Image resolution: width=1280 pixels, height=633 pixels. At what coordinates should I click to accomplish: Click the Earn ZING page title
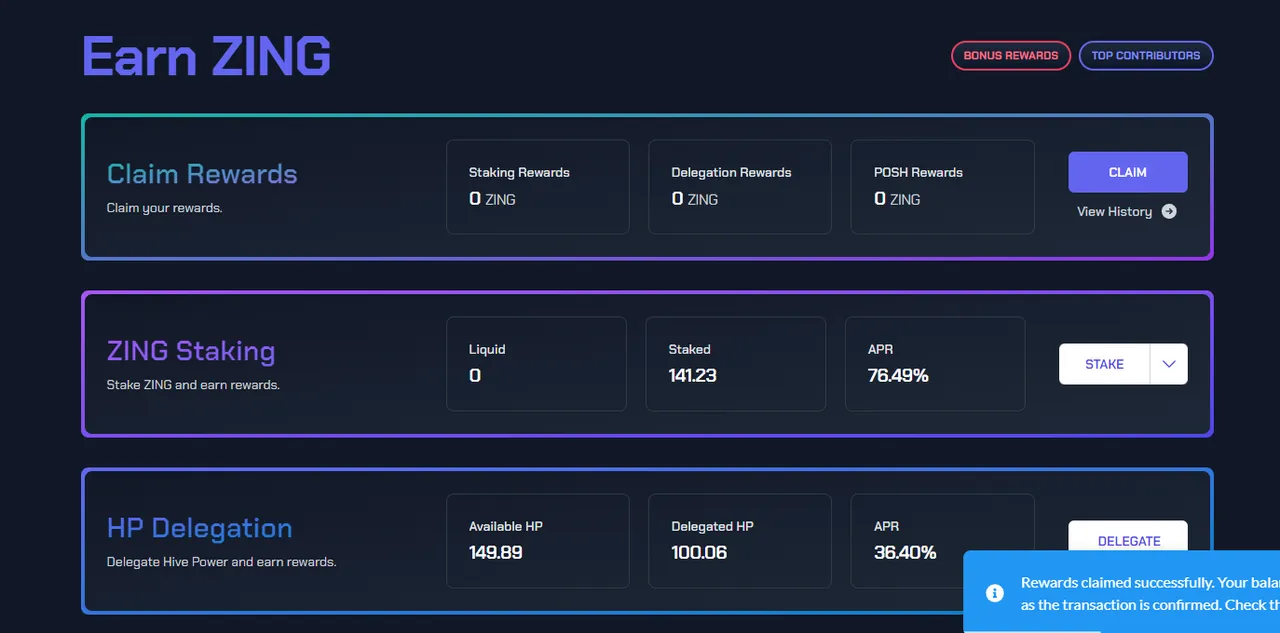tap(206, 57)
